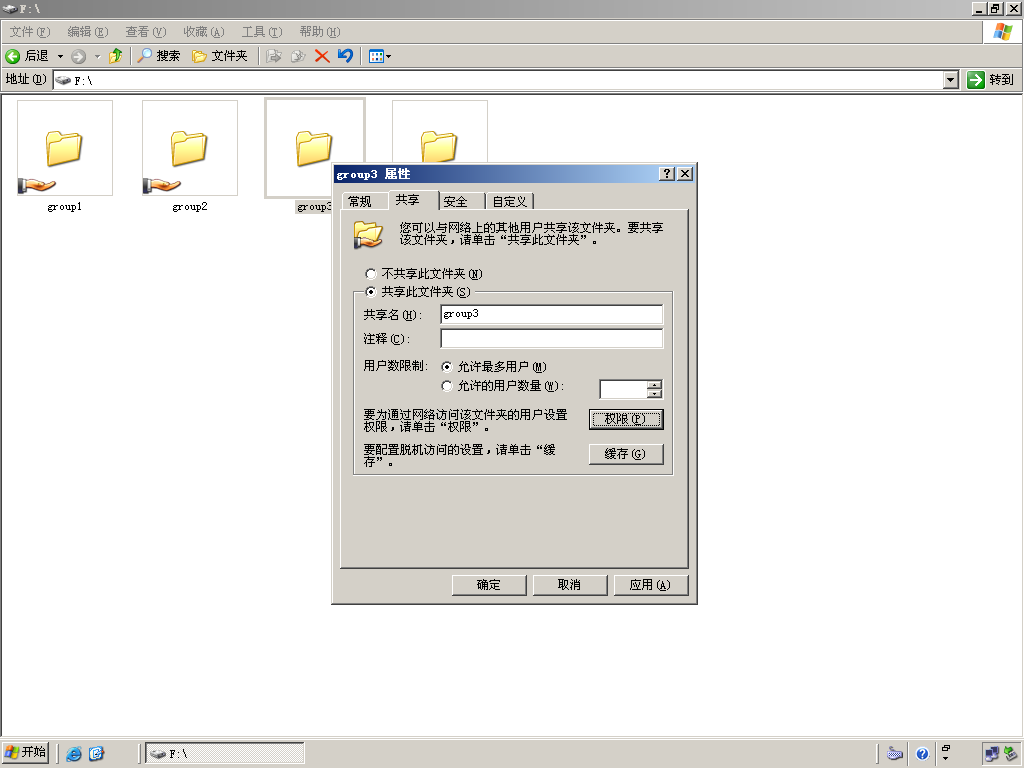Click the Copy To toolbar icon
This screenshot has height=768, width=1024.
tap(298, 56)
